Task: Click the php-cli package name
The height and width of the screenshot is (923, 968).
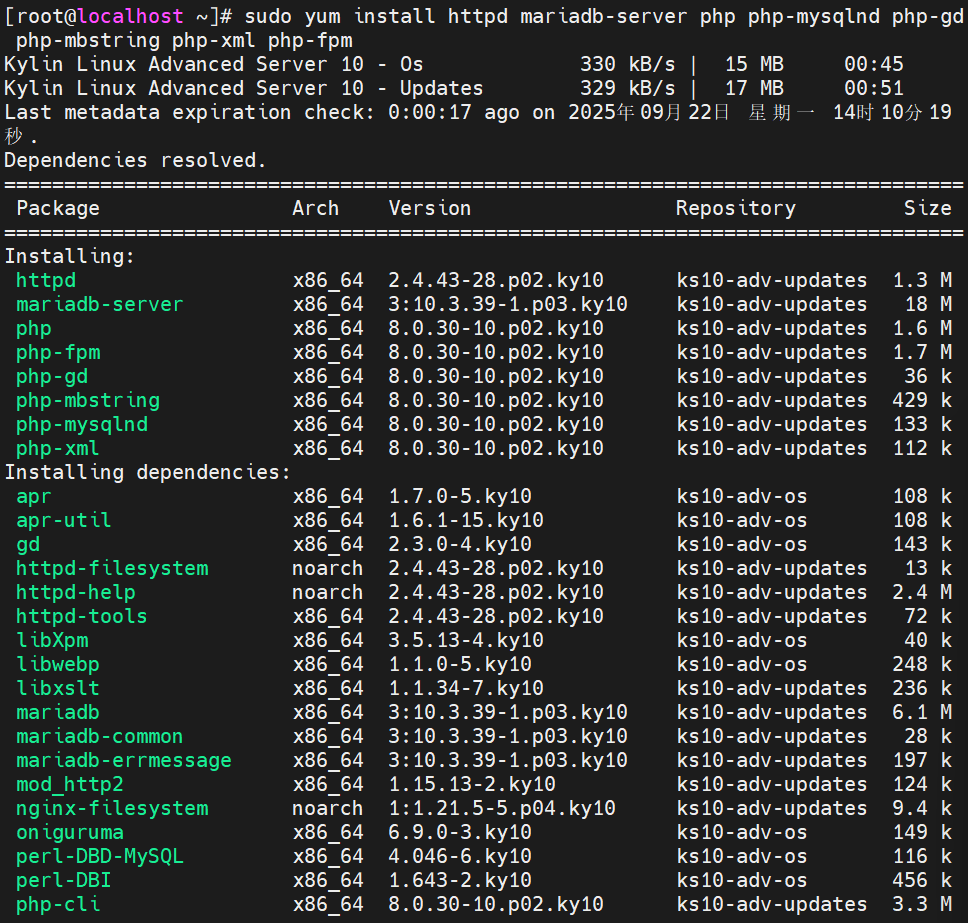Action: pos(57,905)
